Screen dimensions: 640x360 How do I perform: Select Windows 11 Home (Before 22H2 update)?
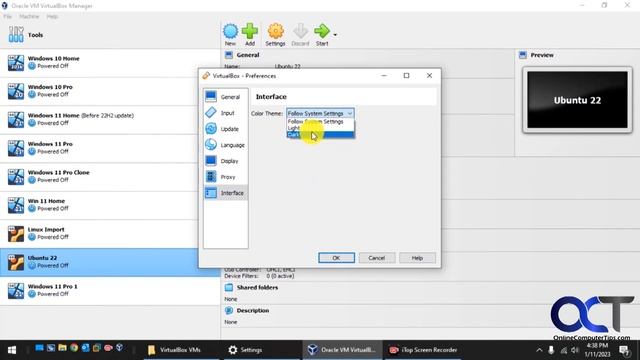pos(110,120)
